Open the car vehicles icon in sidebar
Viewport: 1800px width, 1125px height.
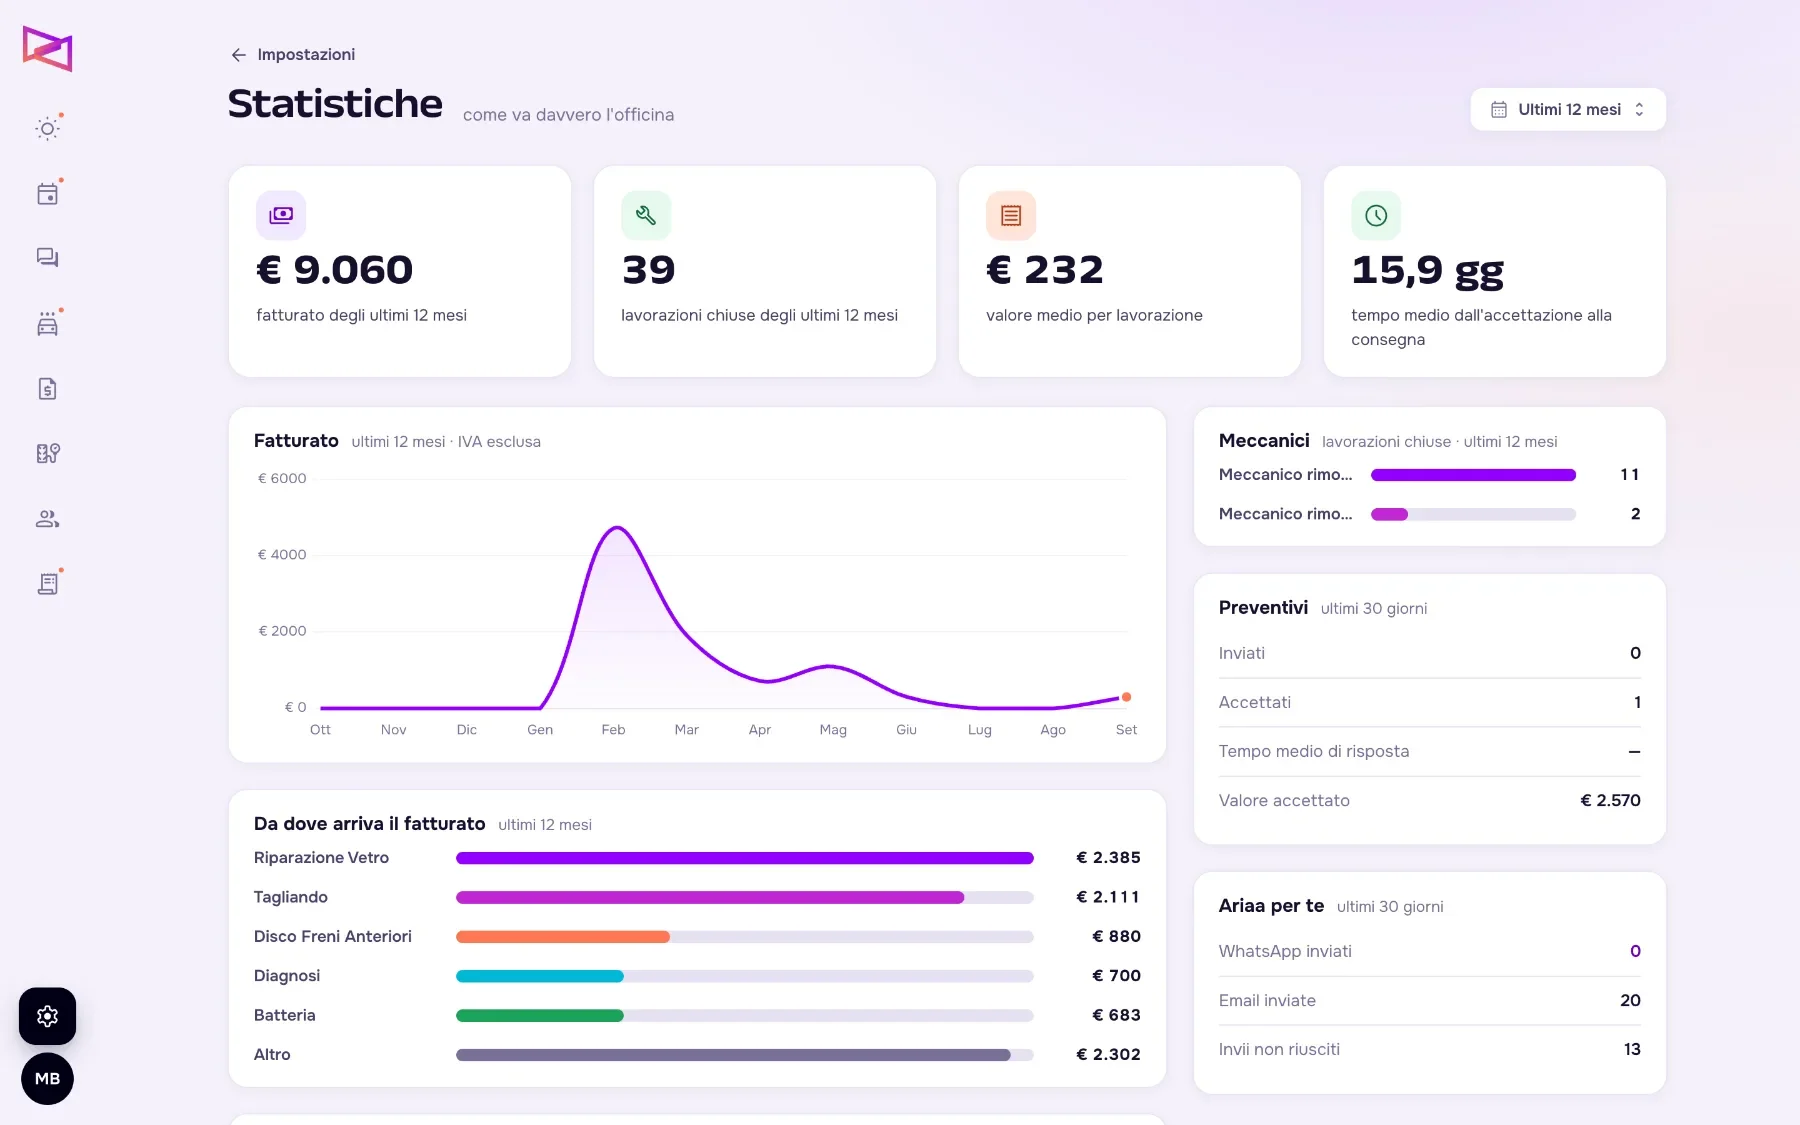(47, 324)
